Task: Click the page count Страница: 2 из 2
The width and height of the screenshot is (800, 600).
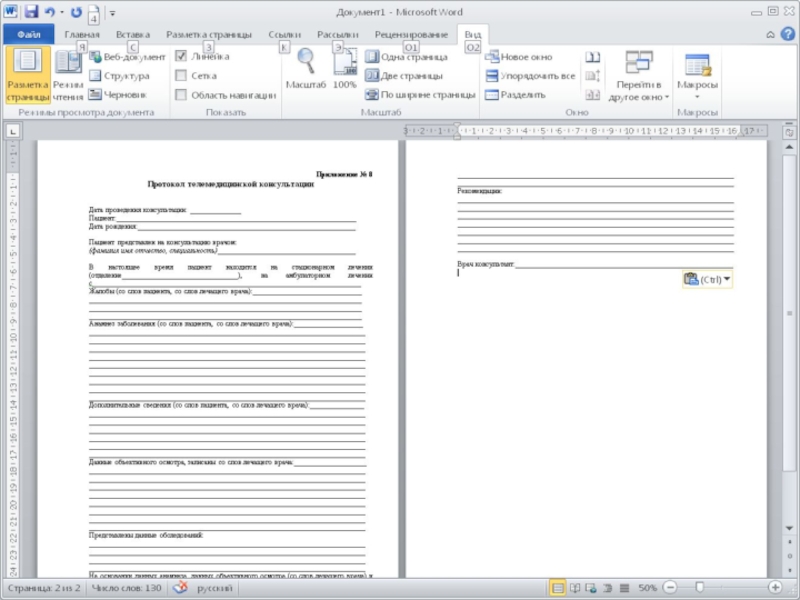Action: pos(44,588)
